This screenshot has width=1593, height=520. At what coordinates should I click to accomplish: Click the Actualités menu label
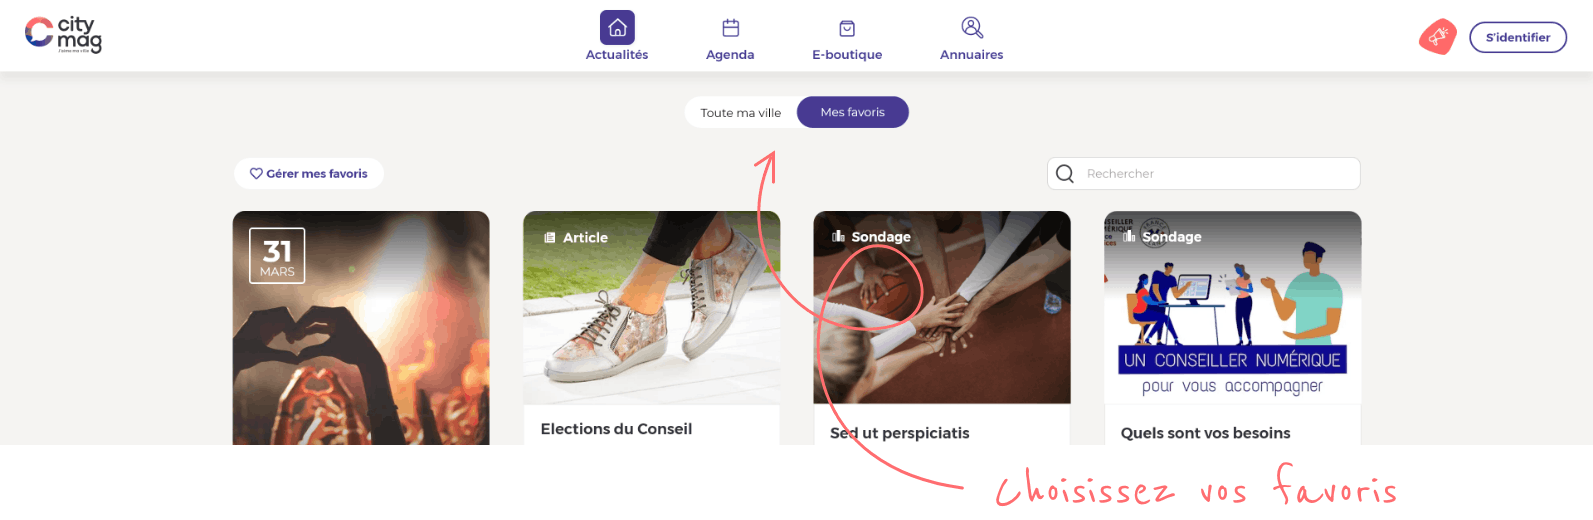(x=617, y=55)
